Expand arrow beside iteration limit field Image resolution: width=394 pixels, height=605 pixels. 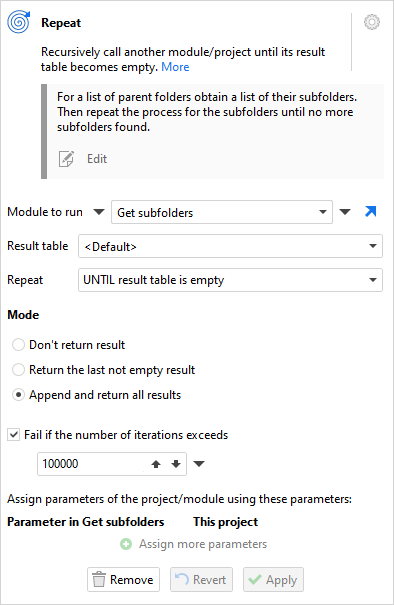click(x=199, y=464)
